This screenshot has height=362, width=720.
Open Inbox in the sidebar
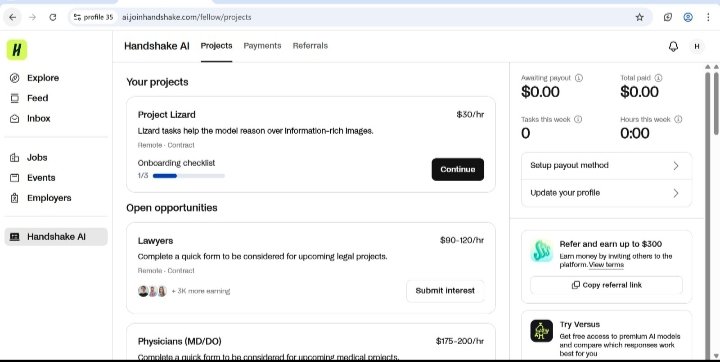pos(30,119)
